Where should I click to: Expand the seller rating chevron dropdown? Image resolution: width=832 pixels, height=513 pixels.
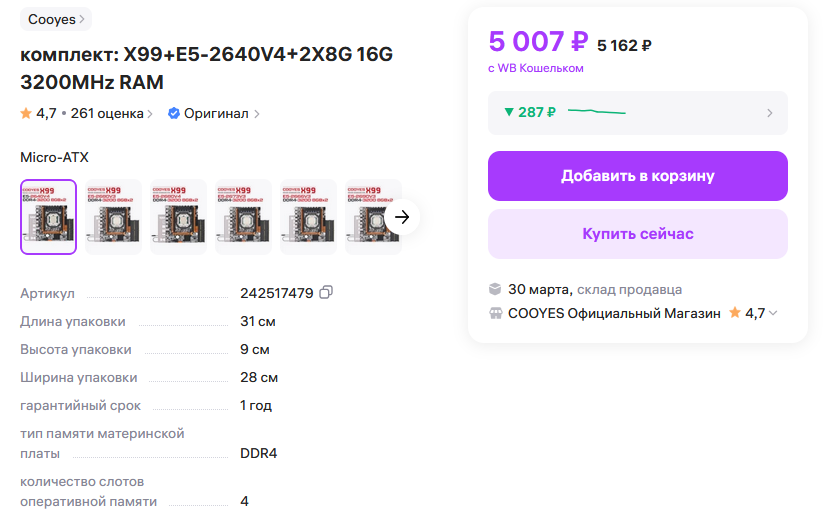click(x=773, y=313)
